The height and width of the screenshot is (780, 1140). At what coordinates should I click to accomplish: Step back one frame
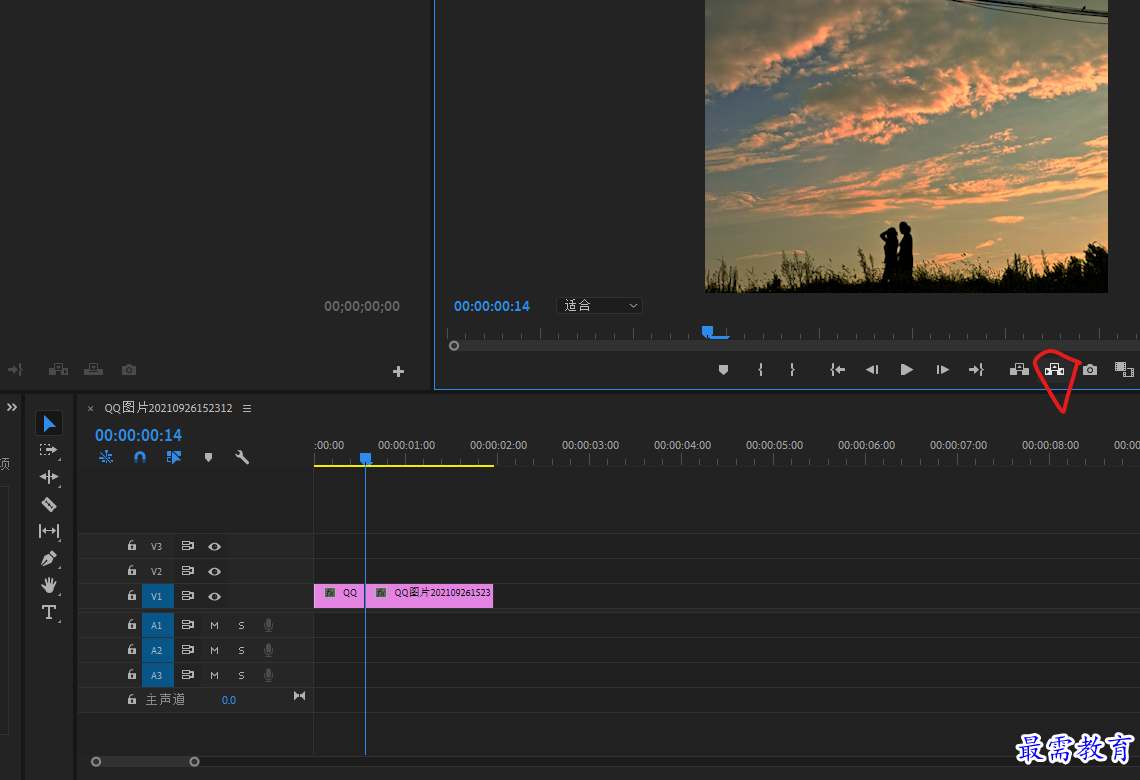tap(872, 370)
